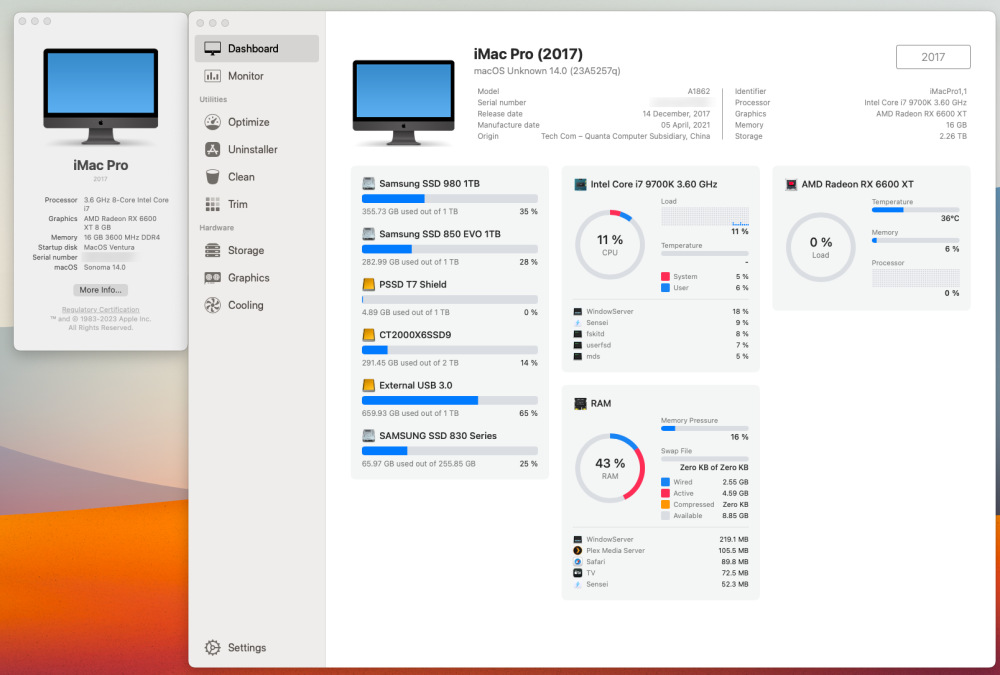Click the CT2000X6SSD9 external drive icon
The image size is (1000, 675).
pyautogui.click(x=369, y=334)
